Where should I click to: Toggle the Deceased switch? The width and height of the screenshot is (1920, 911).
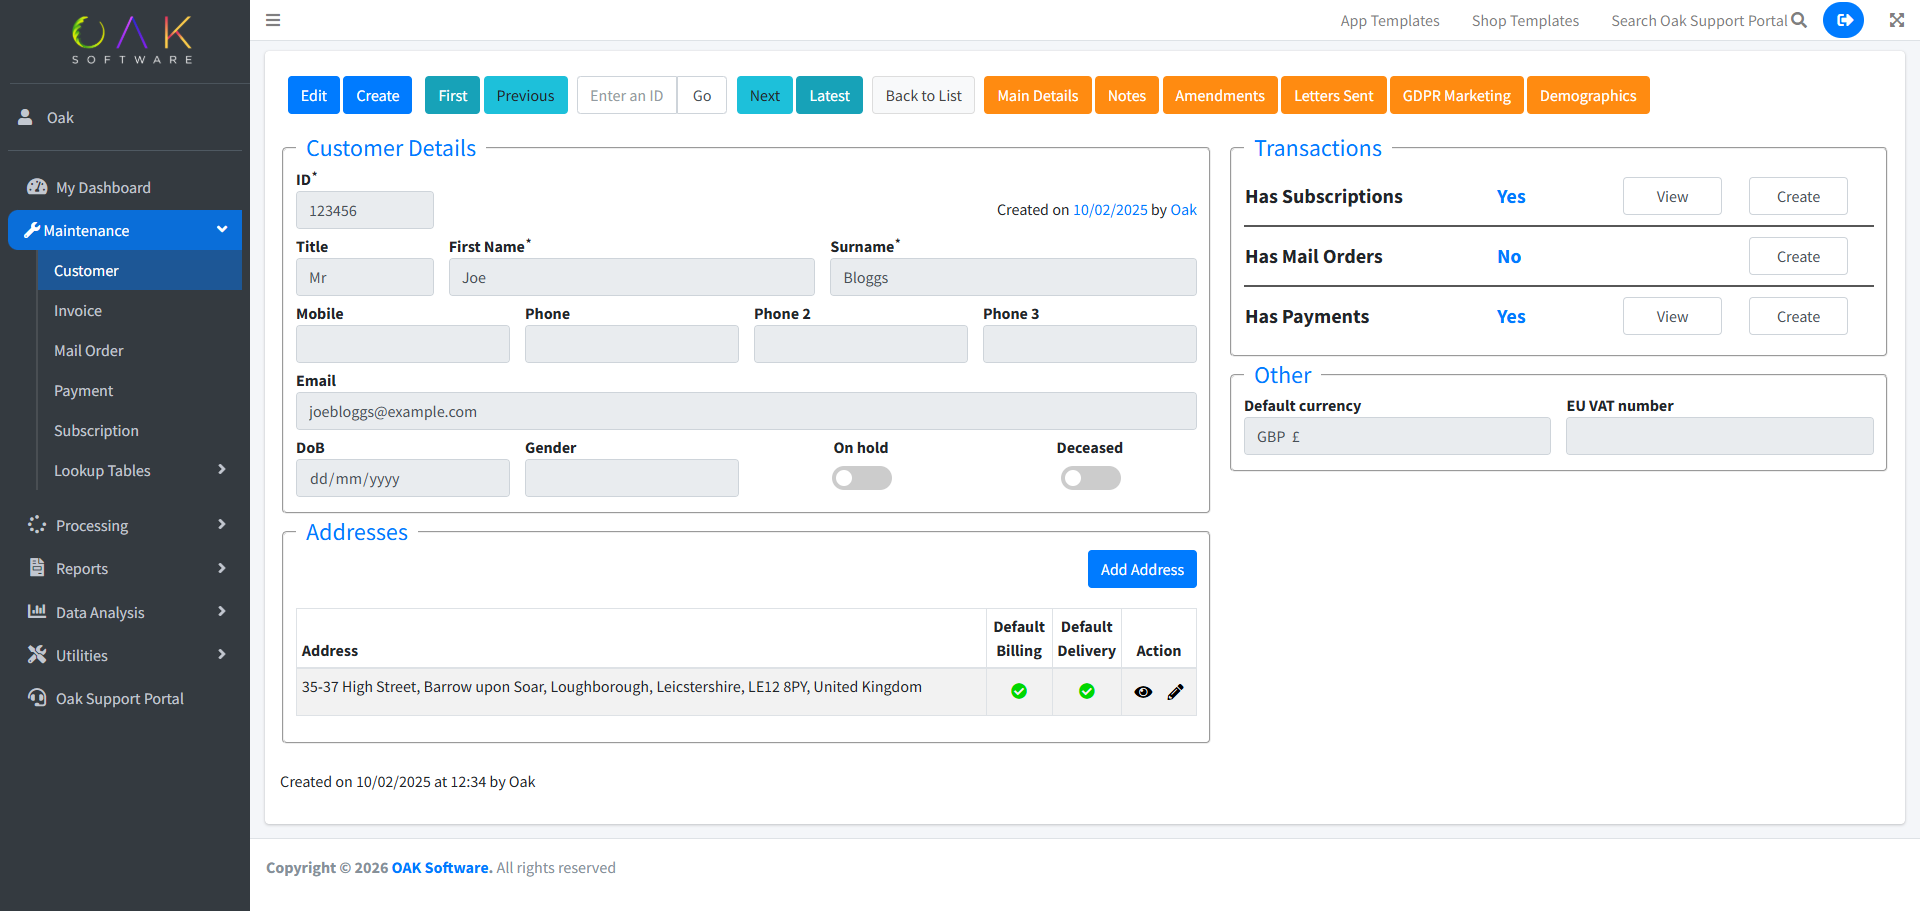pyautogui.click(x=1090, y=479)
